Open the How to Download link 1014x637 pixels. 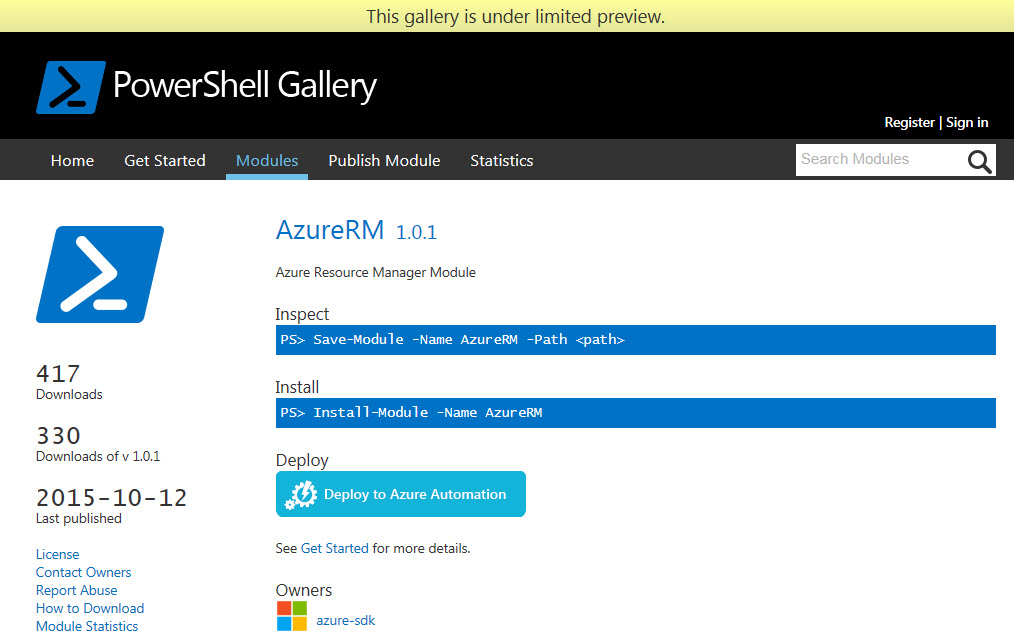pyautogui.click(x=90, y=609)
